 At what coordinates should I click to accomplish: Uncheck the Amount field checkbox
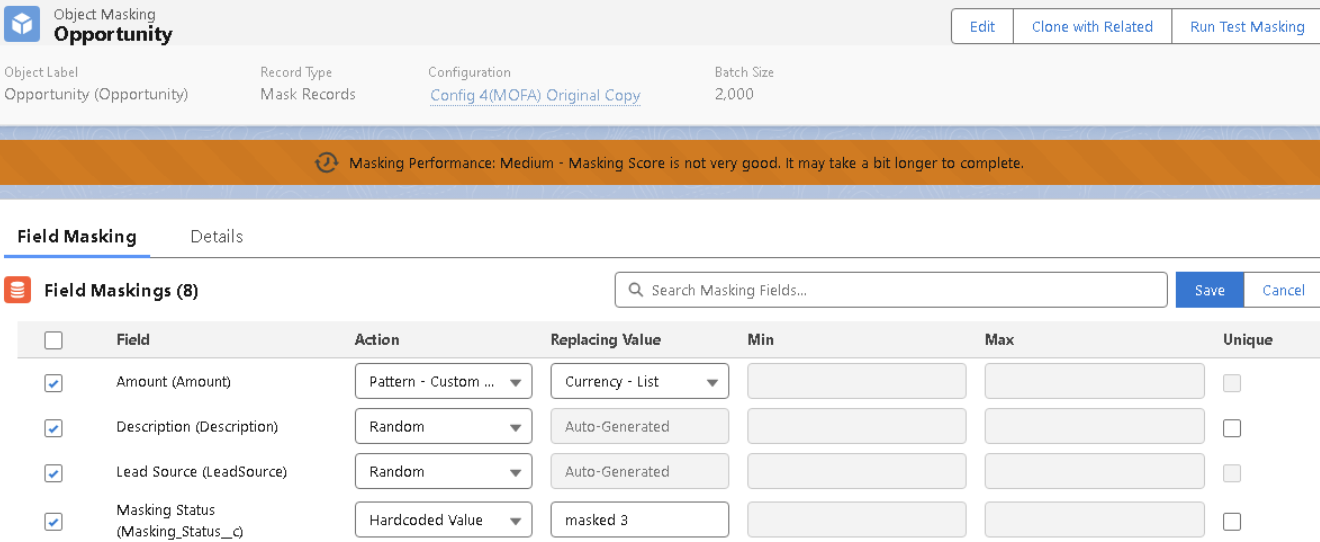[x=54, y=383]
